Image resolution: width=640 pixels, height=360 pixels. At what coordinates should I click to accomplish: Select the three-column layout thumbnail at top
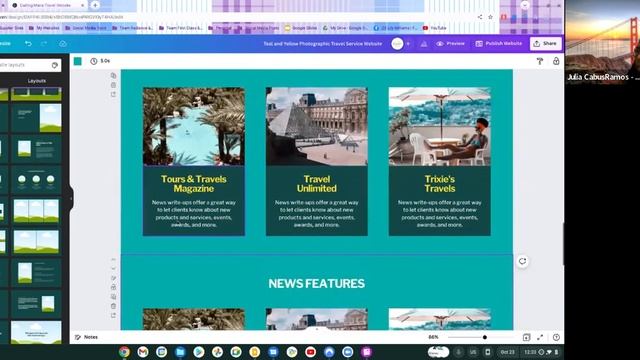[36, 94]
